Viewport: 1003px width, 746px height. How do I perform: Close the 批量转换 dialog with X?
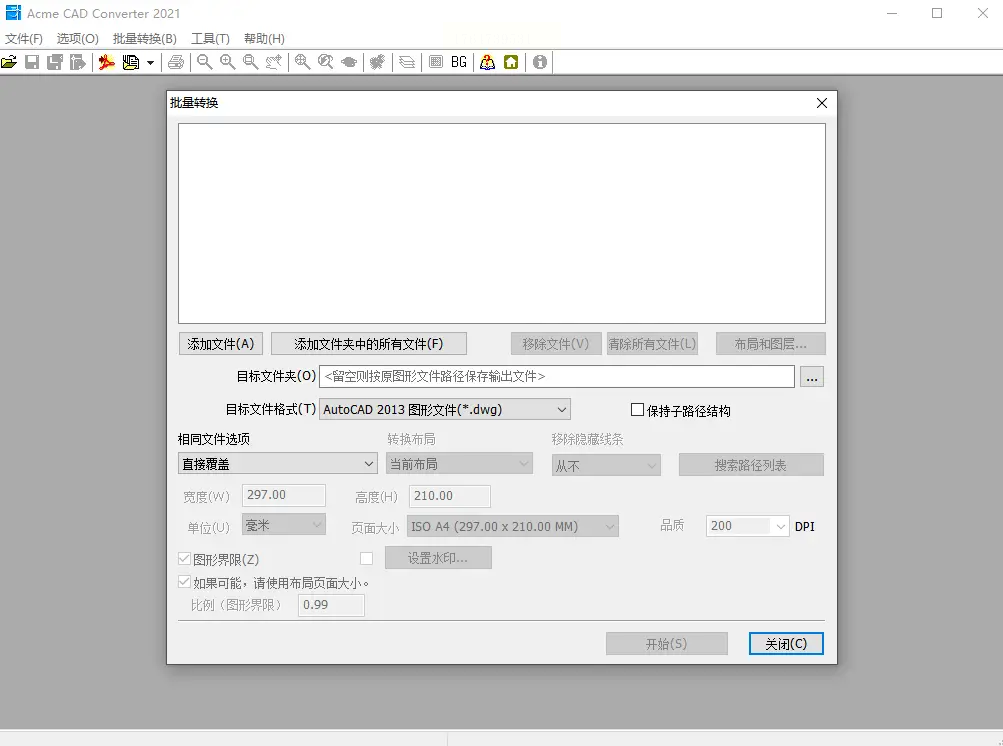(x=822, y=103)
